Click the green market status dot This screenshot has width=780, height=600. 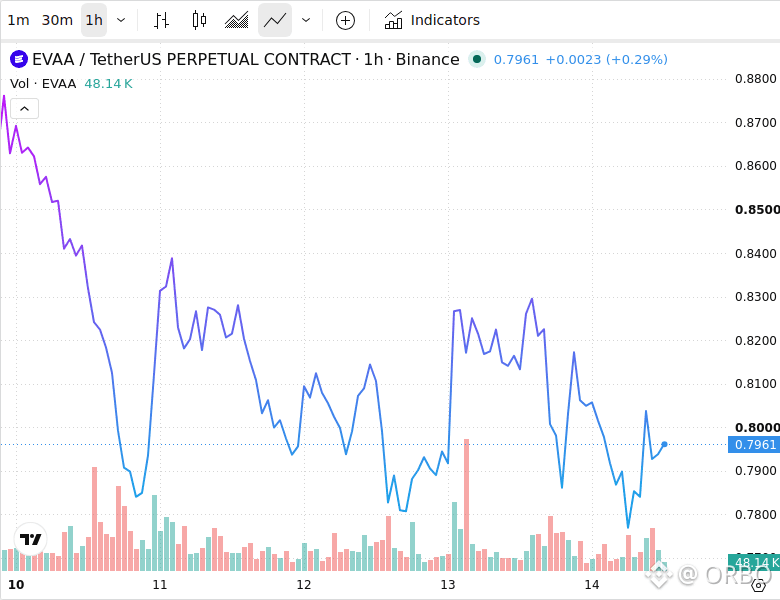pos(477,60)
